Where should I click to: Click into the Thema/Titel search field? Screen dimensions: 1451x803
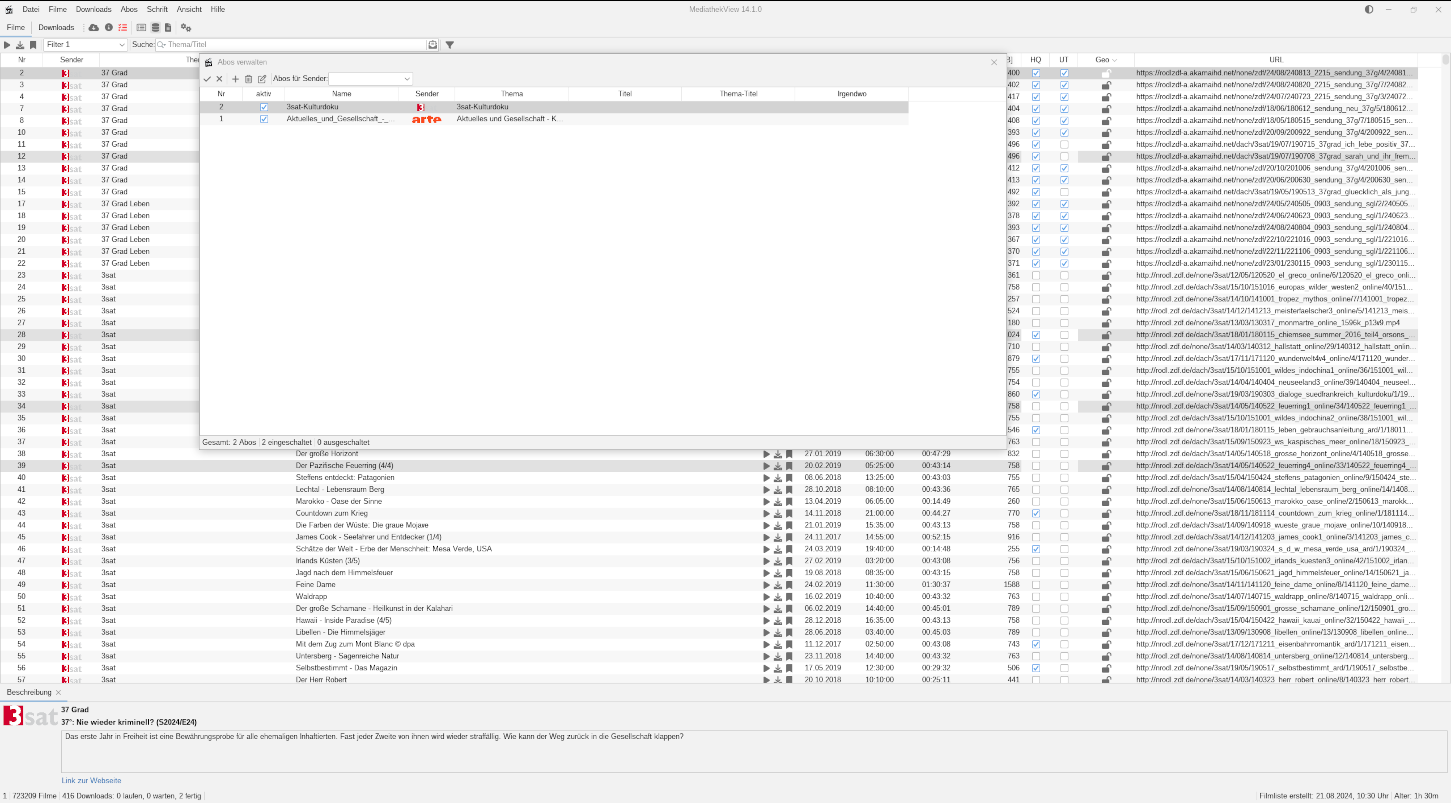(x=295, y=45)
